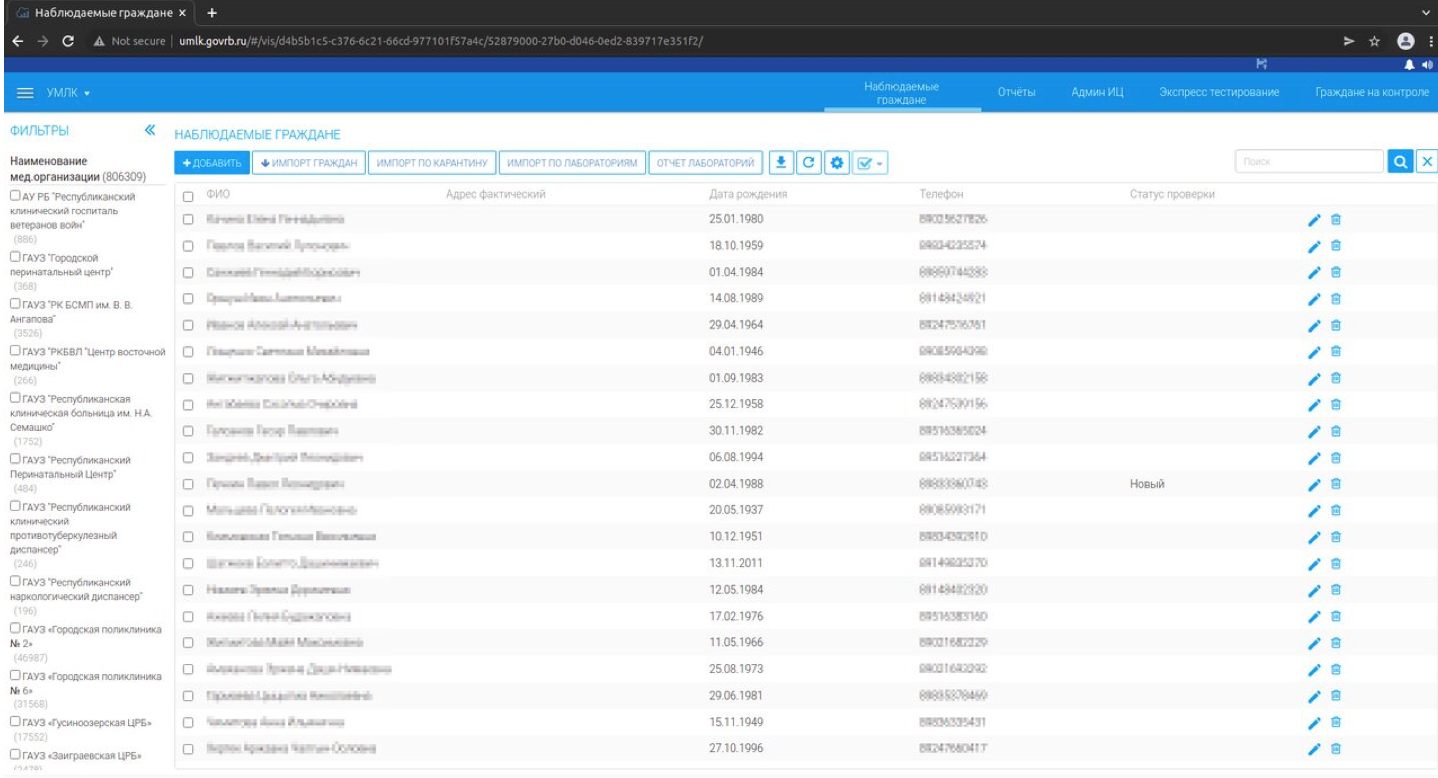The width and height of the screenshot is (1438, 778).
Task: Switch to the Отчёты tab
Action: (x=1016, y=93)
